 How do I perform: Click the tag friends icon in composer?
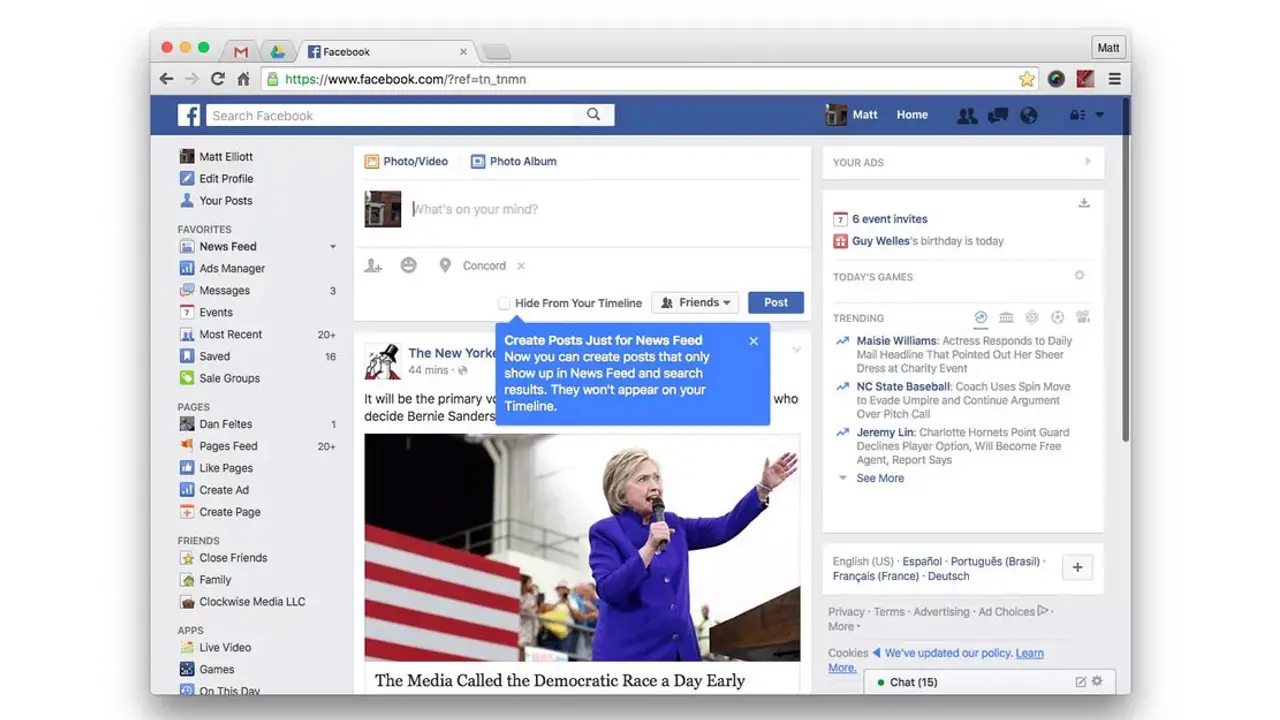point(373,266)
